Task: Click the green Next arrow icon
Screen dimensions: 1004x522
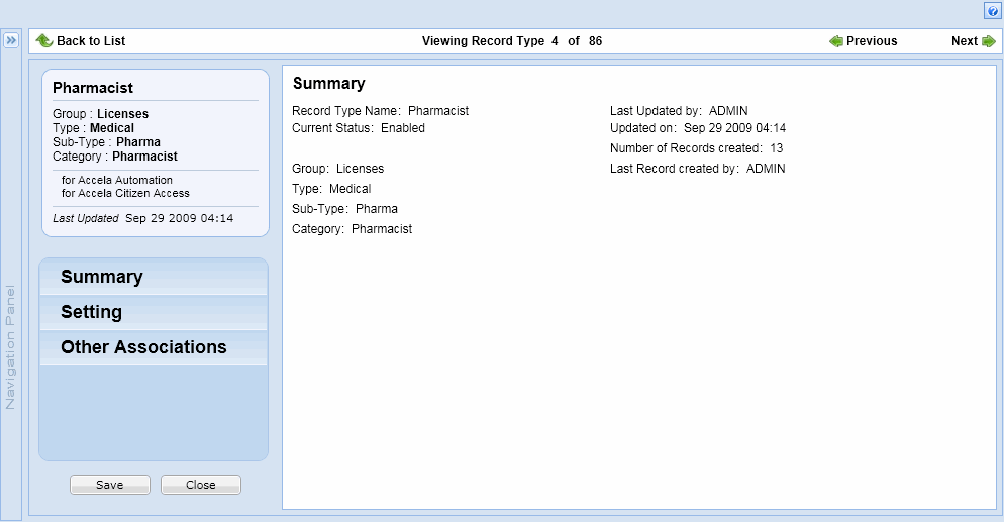Action: point(989,41)
